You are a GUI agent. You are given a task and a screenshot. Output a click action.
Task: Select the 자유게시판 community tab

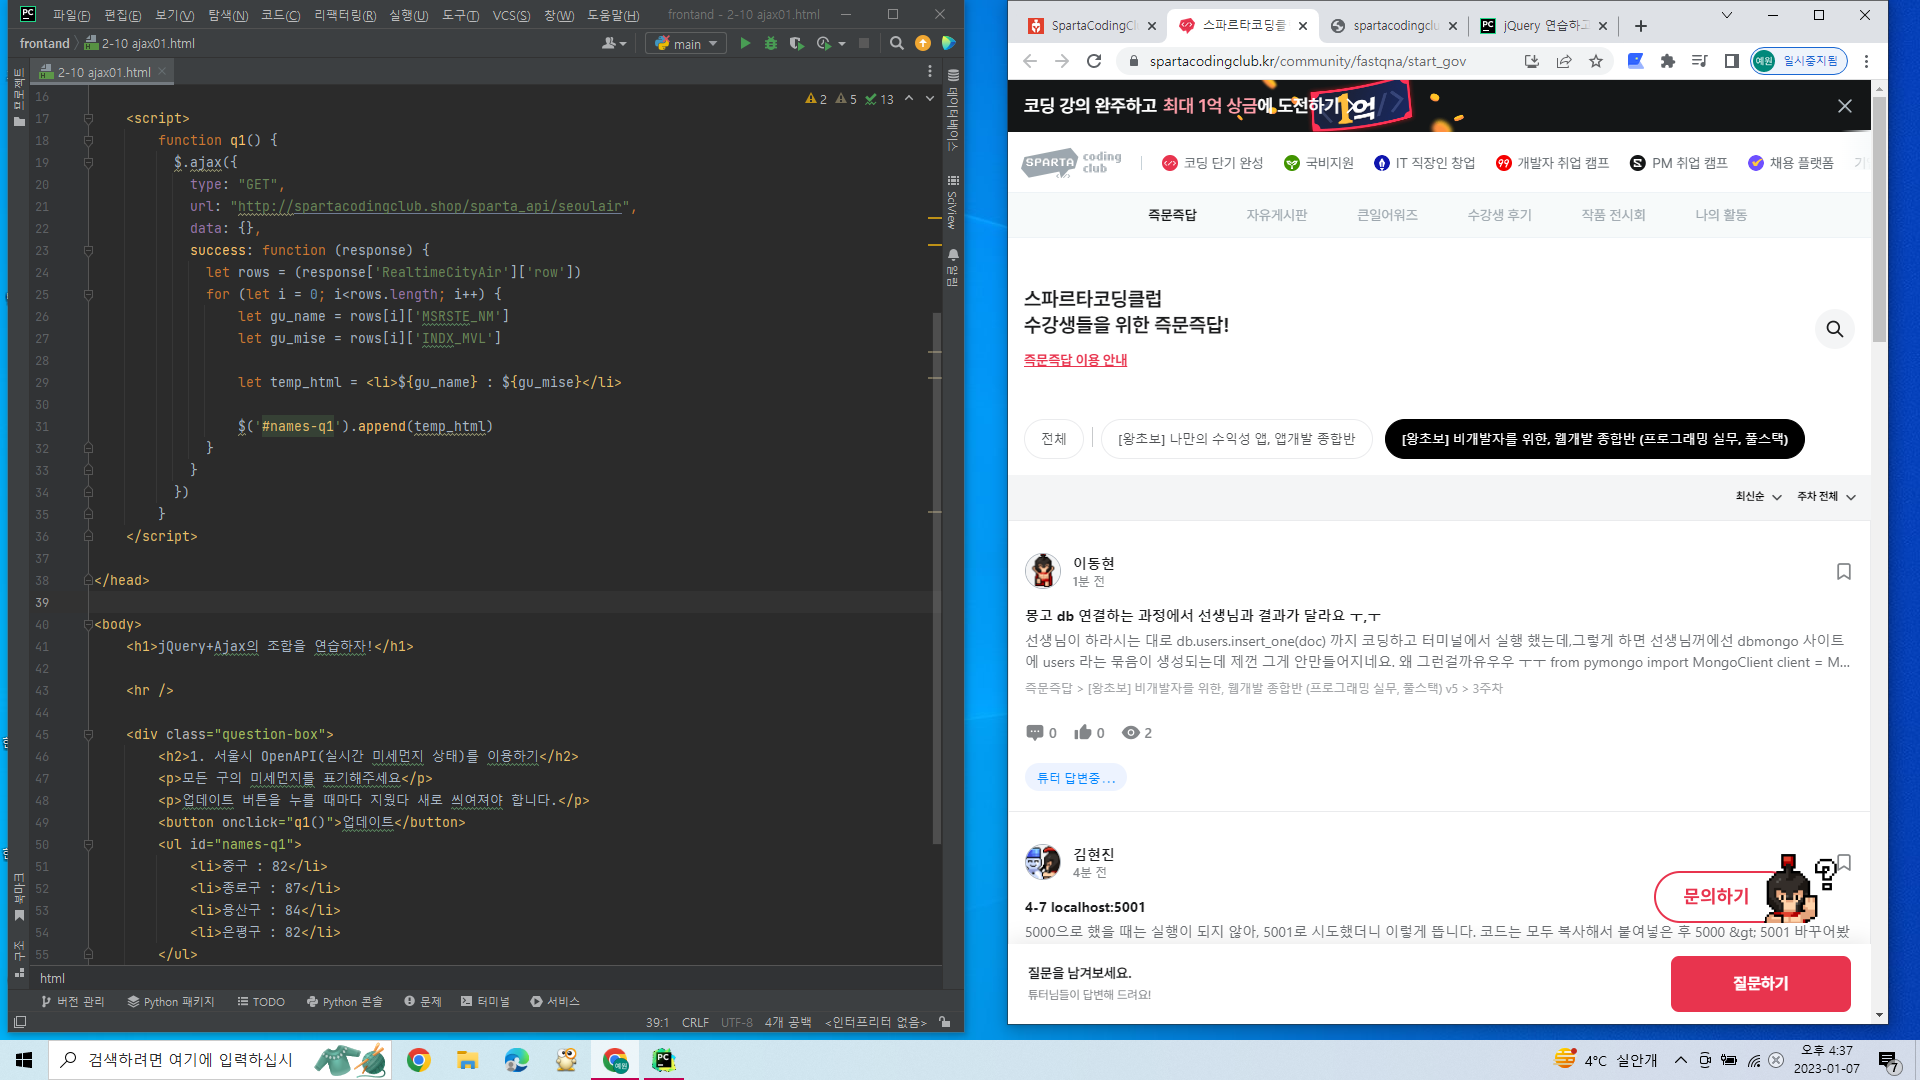(x=1276, y=215)
